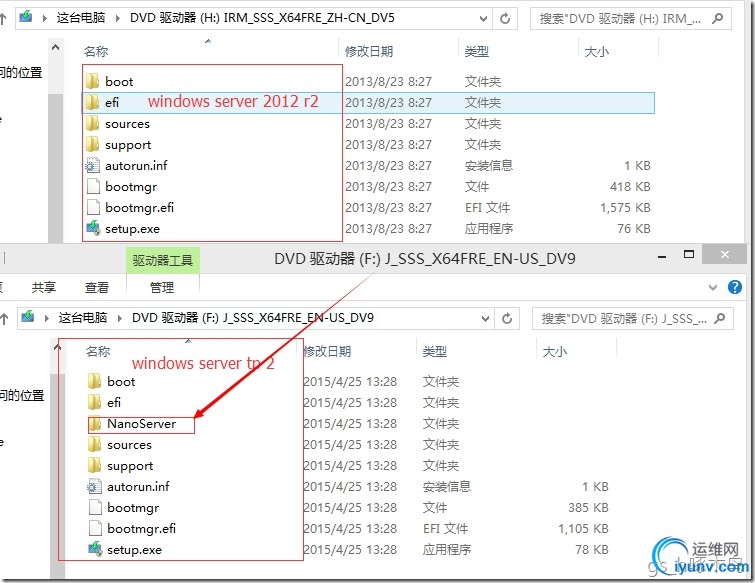Sort by 类型 column in F: drive window

tap(434, 351)
